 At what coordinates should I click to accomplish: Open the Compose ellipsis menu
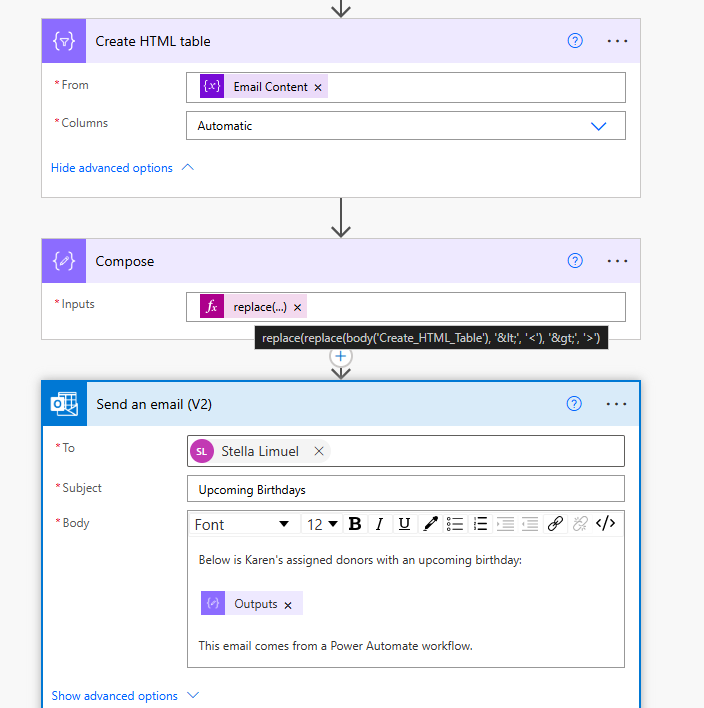coord(617,261)
